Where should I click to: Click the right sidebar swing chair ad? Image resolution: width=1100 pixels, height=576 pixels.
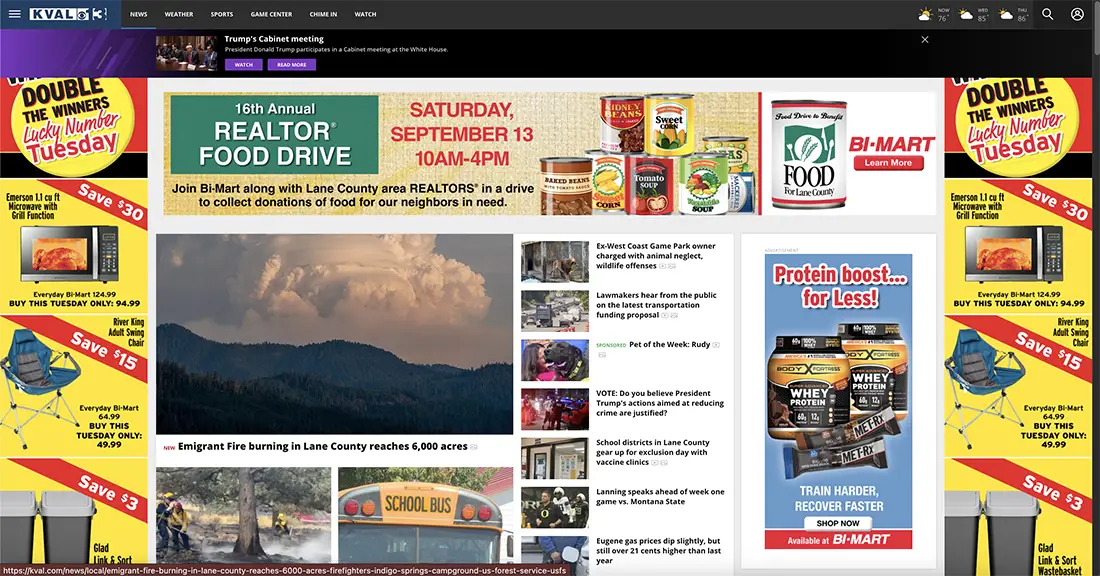point(1018,384)
